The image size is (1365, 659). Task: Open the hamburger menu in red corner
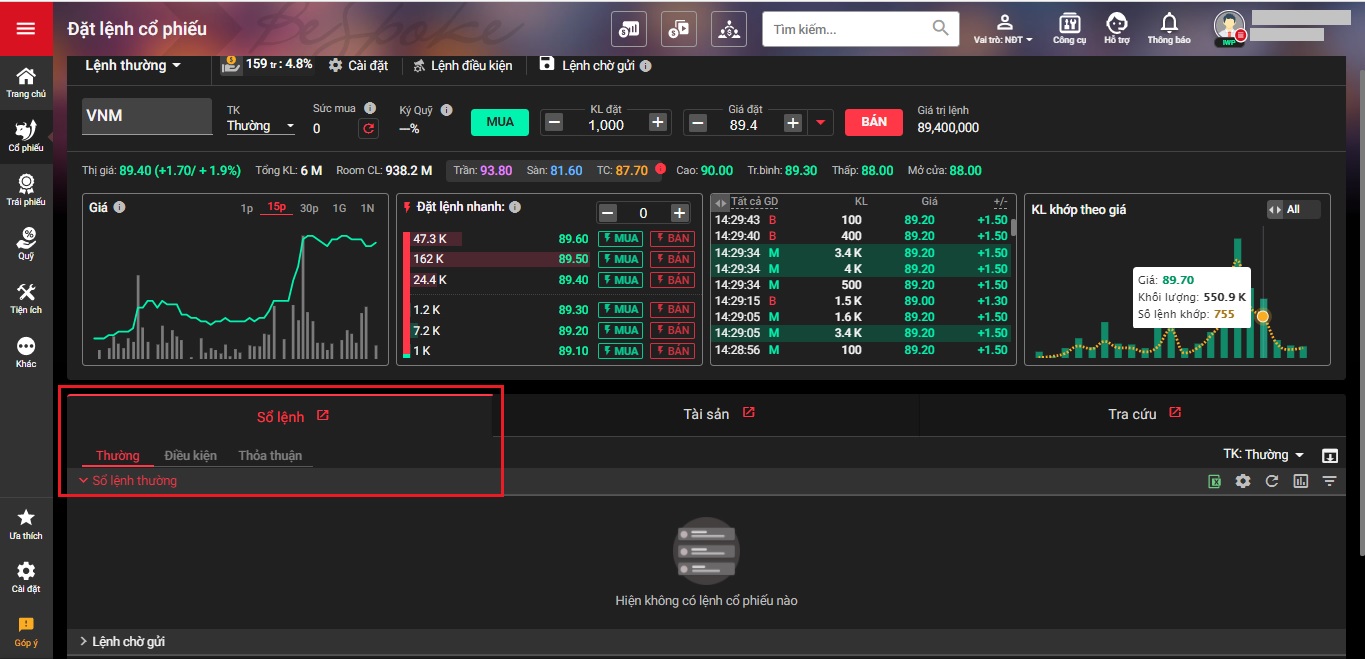click(x=26, y=28)
